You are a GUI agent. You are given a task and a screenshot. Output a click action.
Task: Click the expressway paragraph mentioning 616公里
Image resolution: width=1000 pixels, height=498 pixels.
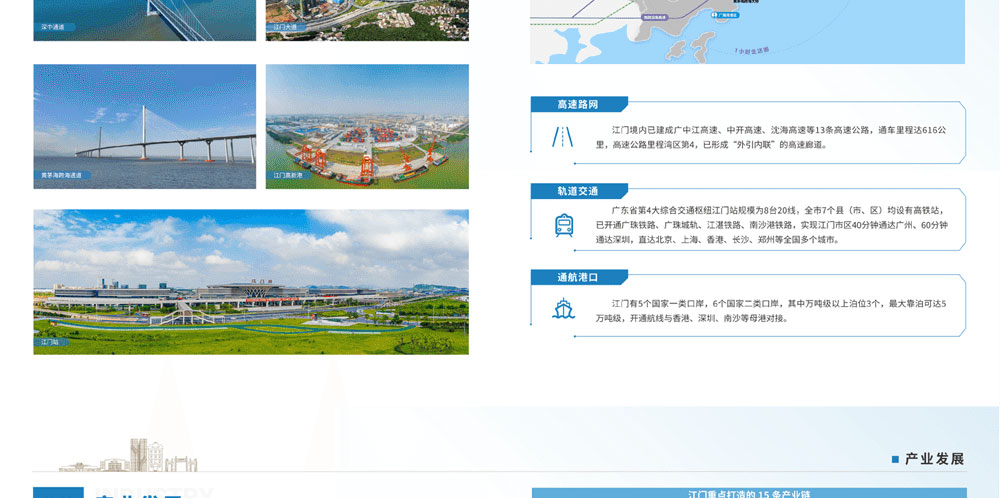[x=771, y=138]
